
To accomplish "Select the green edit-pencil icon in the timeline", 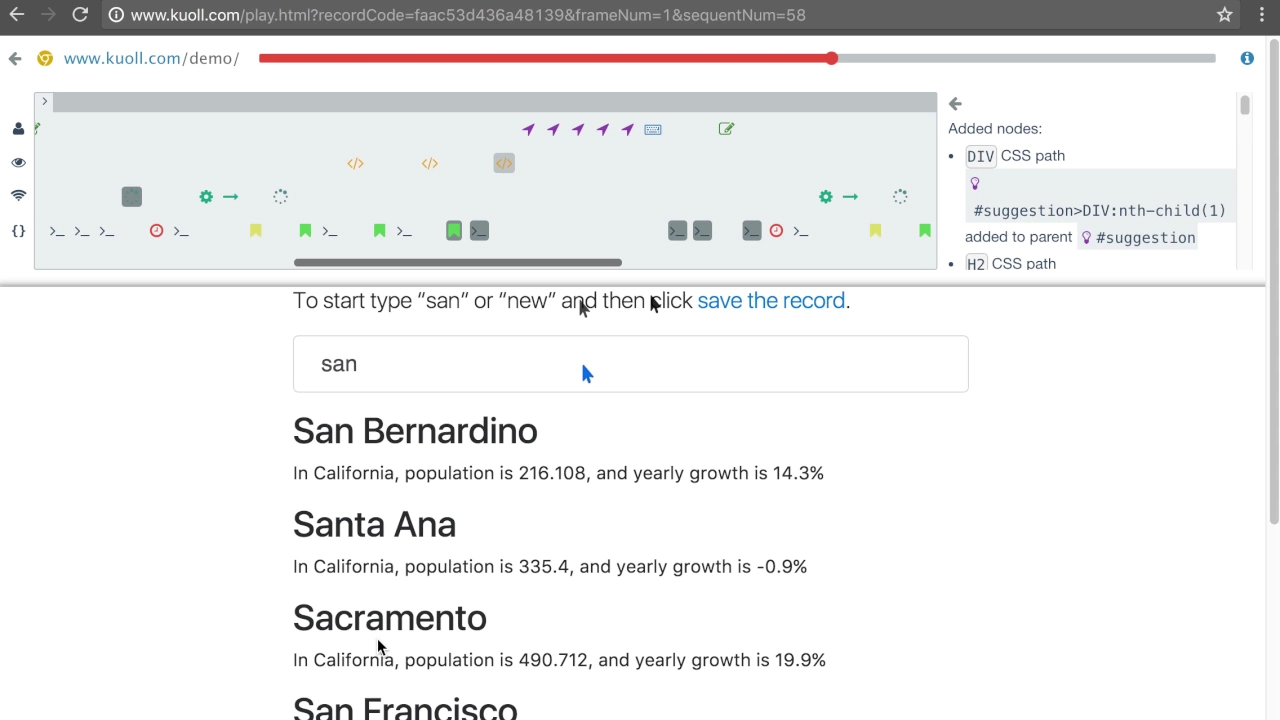I will (x=726, y=129).
